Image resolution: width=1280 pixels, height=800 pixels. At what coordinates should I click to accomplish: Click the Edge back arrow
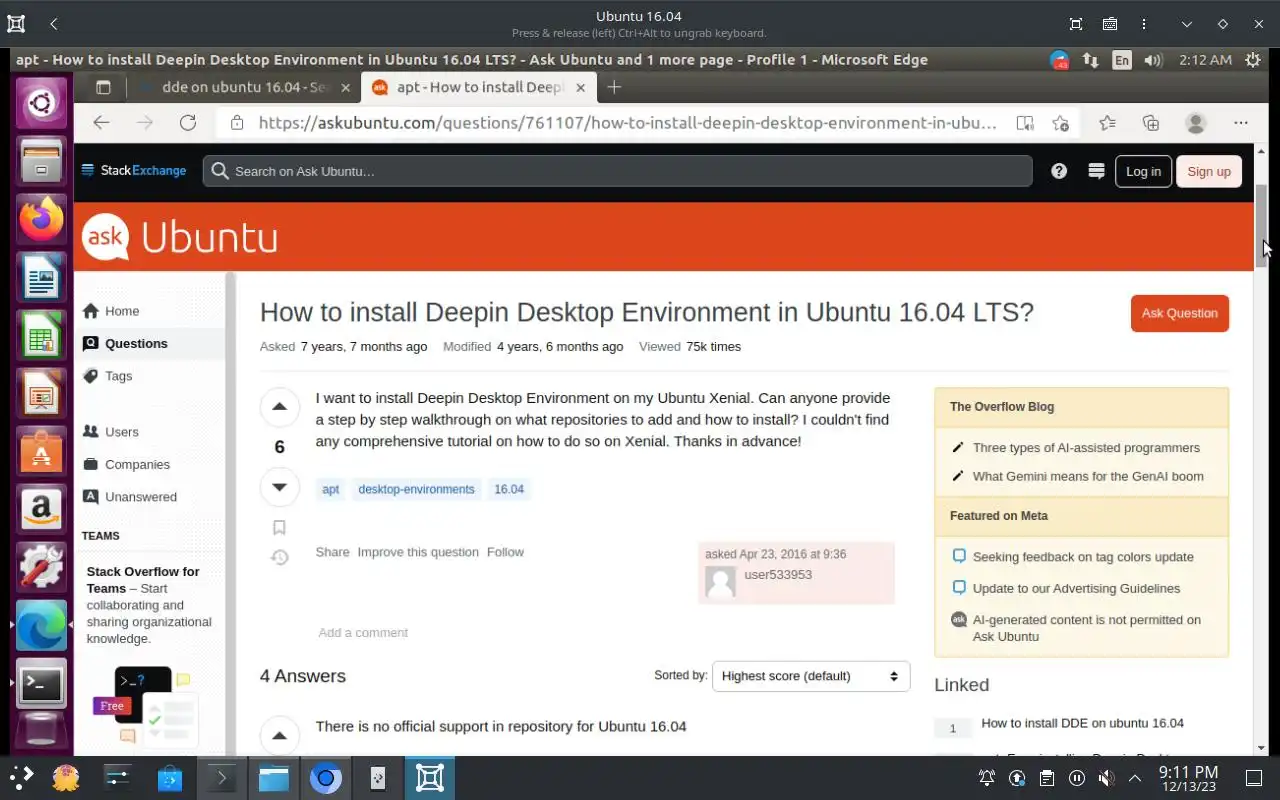(100, 122)
